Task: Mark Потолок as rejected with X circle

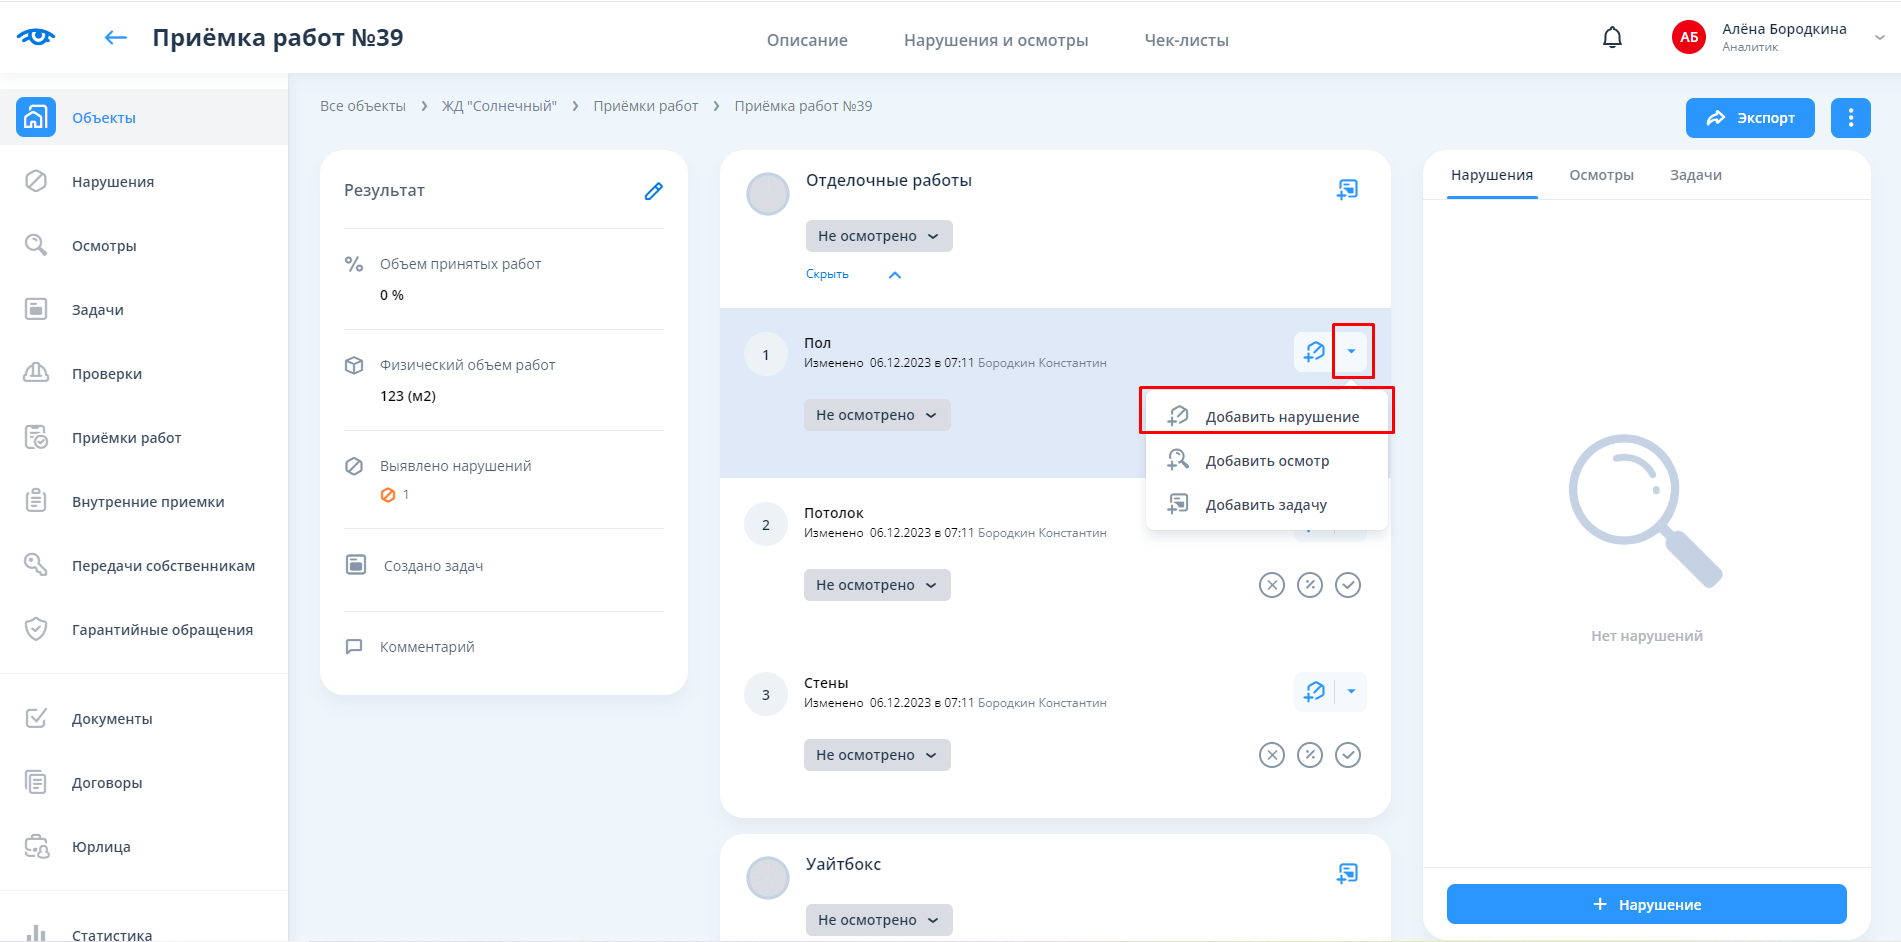Action: (x=1271, y=585)
